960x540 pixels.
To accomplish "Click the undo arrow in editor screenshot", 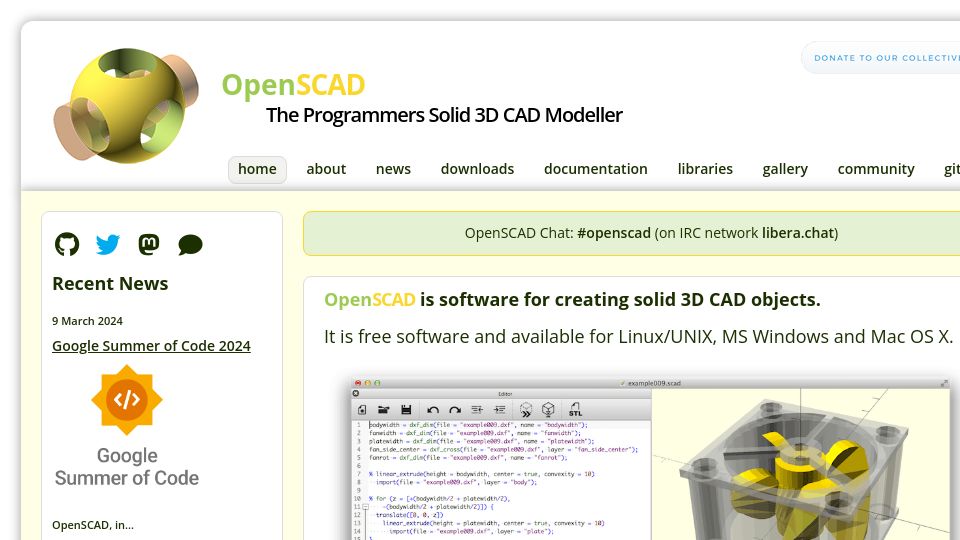I will coord(433,410).
